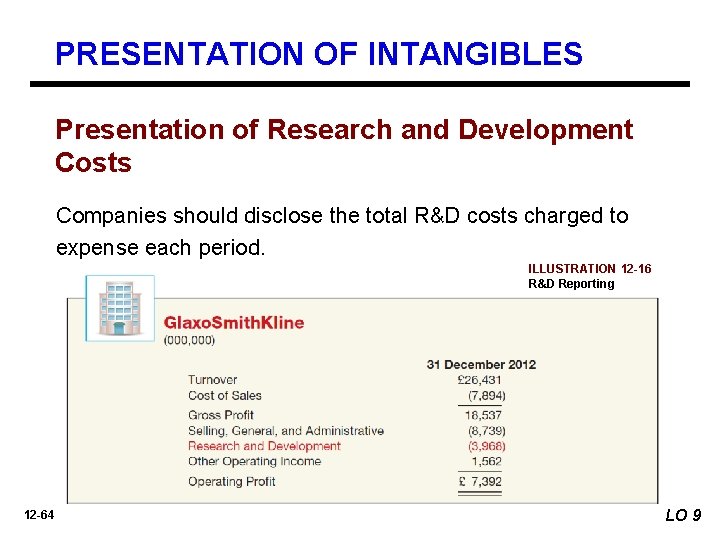Image resolution: width=720 pixels, height=540 pixels.
Task: Click the 18,537 gross profit value
Action: coord(483,415)
